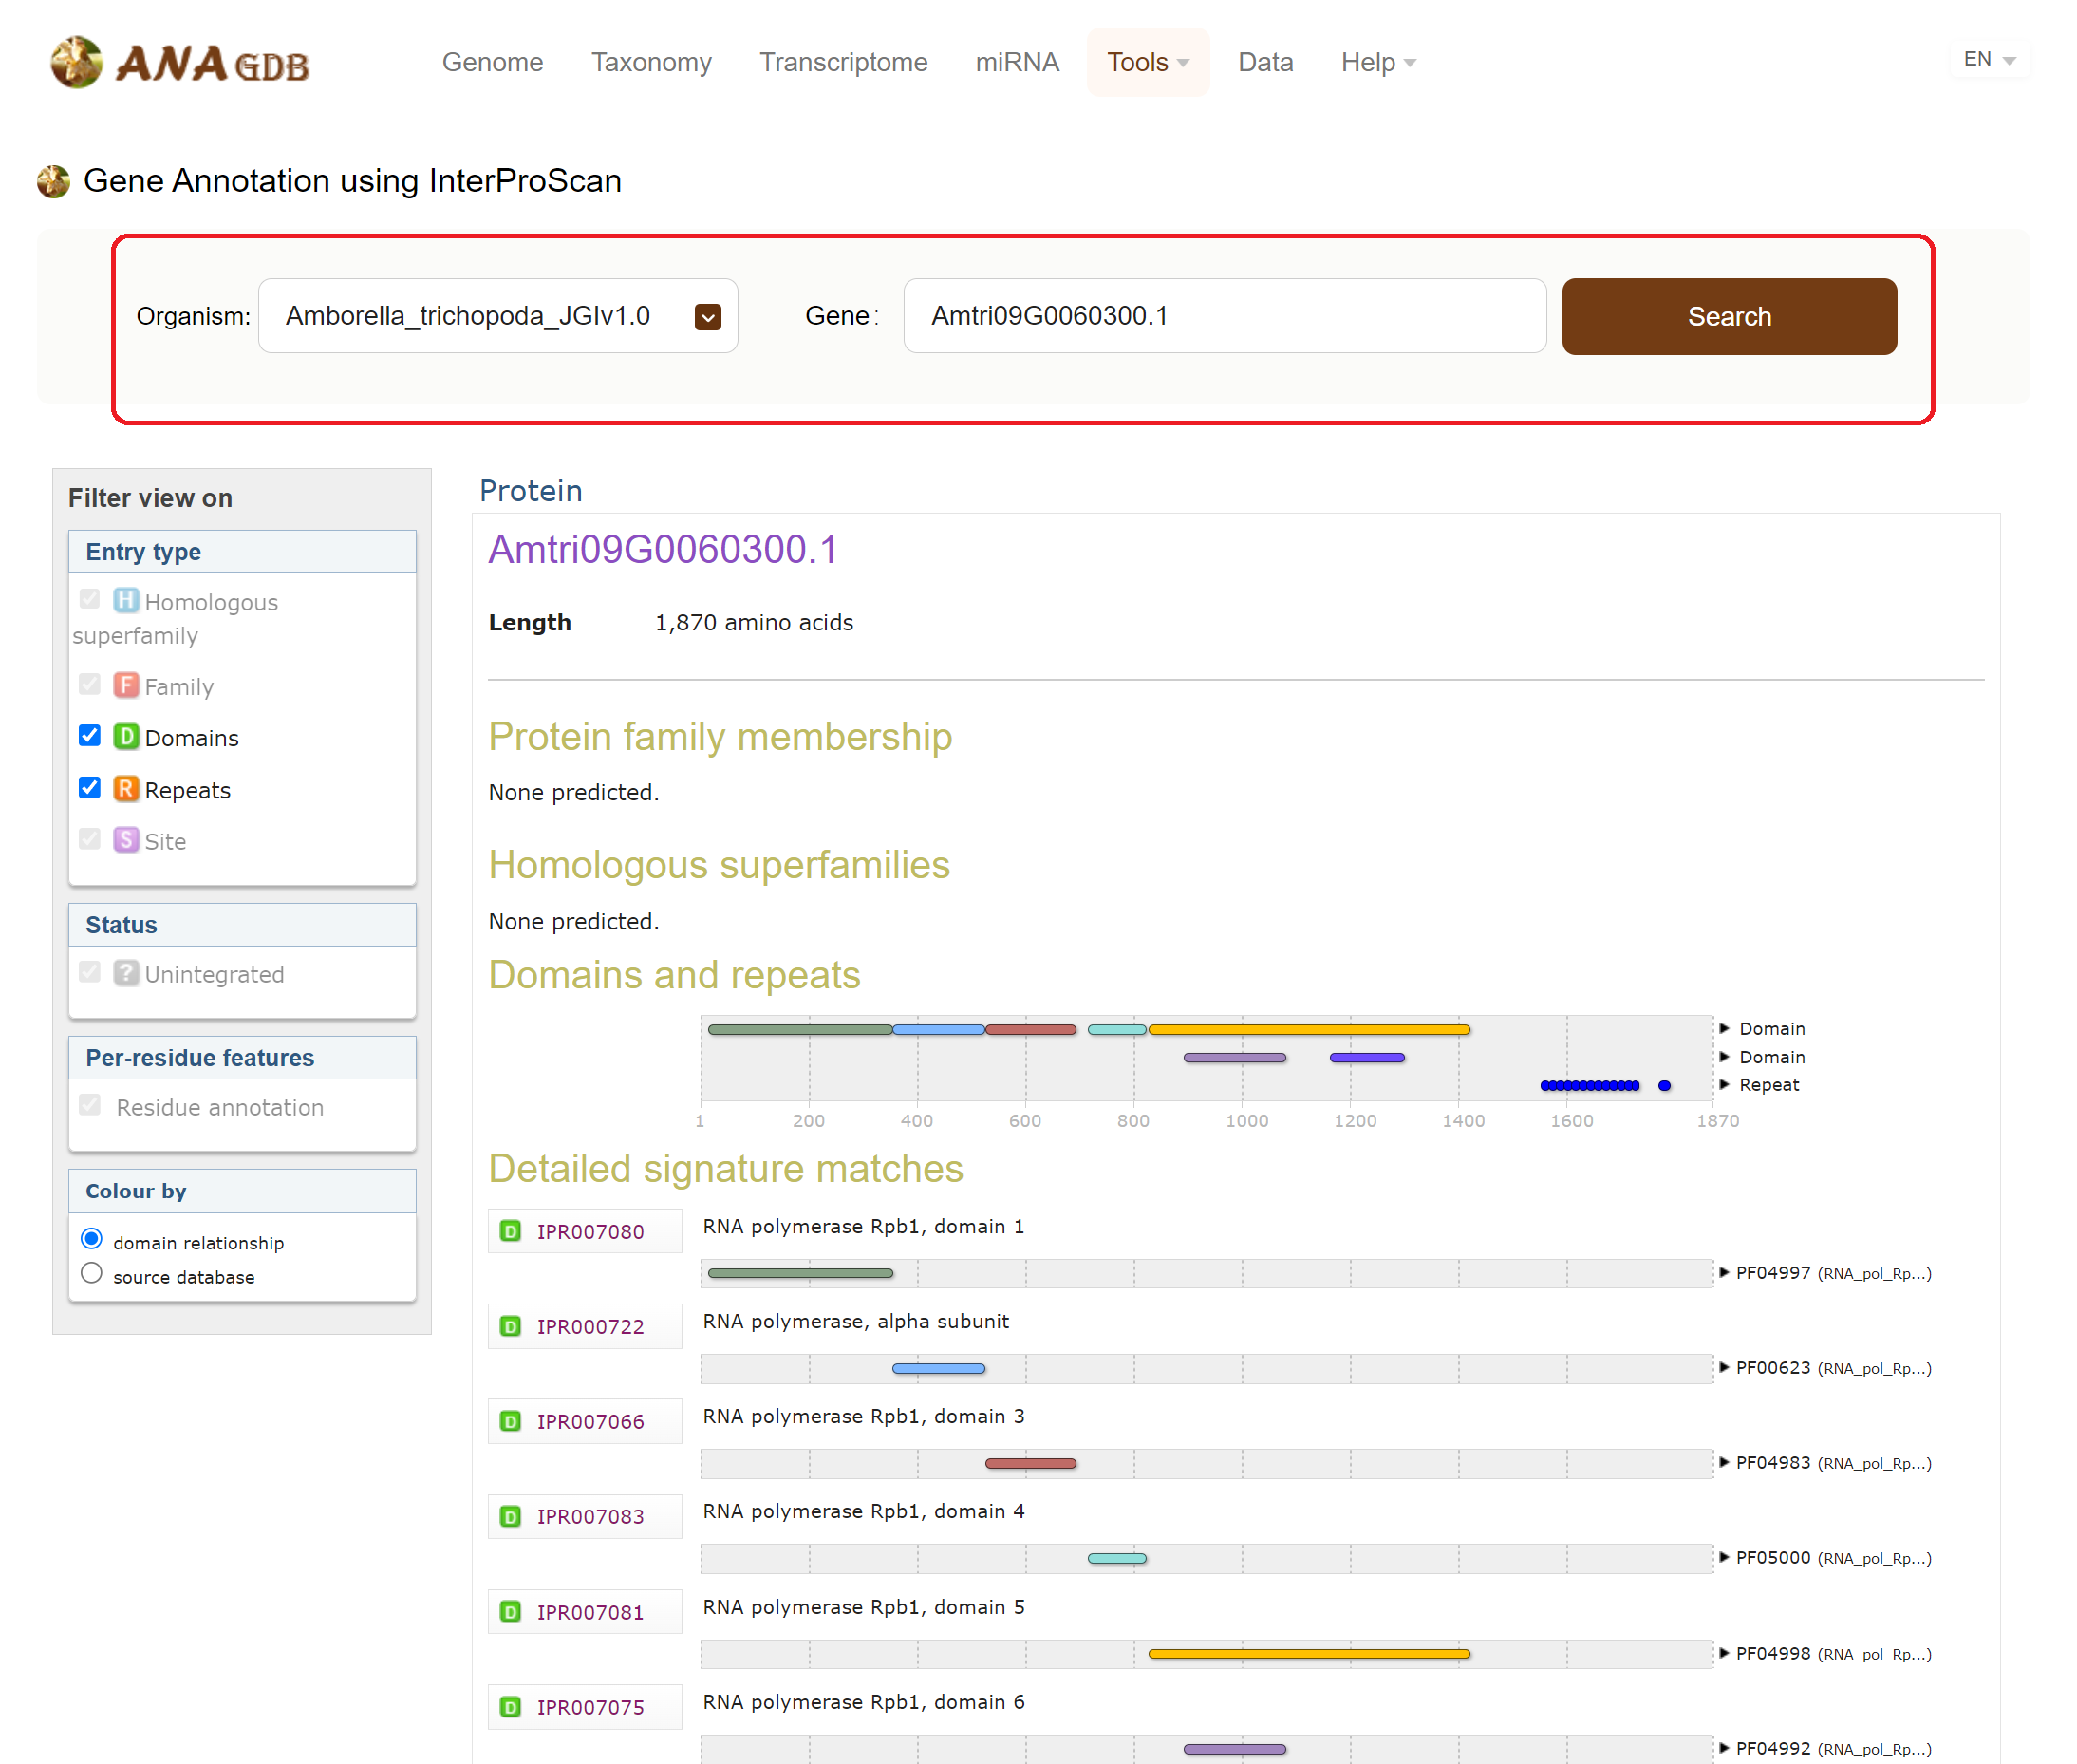This screenshot has height=1764, width=2077.
Task: Click the ANA GDB logo
Action: coord(180,63)
